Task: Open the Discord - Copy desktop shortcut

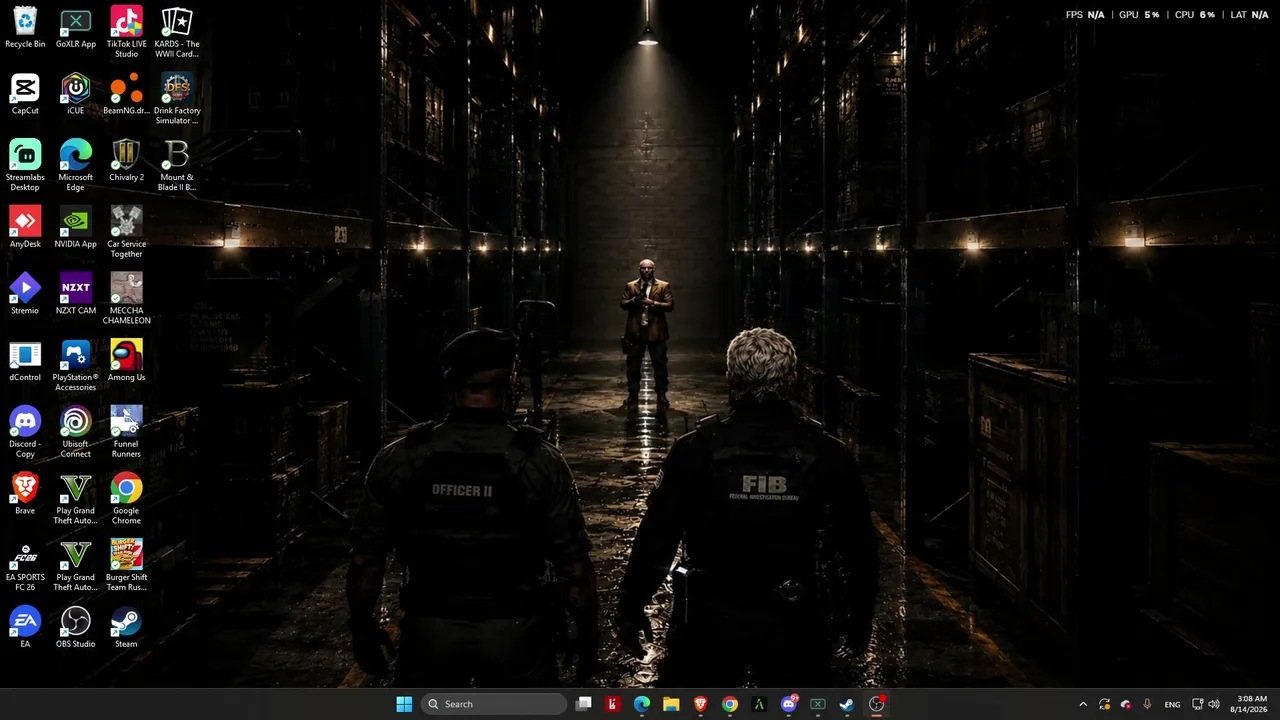Action: [x=25, y=433]
